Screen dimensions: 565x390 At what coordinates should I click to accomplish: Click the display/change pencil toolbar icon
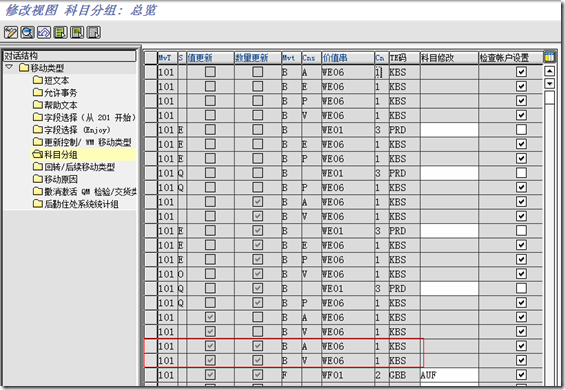pyautogui.click(x=11, y=32)
